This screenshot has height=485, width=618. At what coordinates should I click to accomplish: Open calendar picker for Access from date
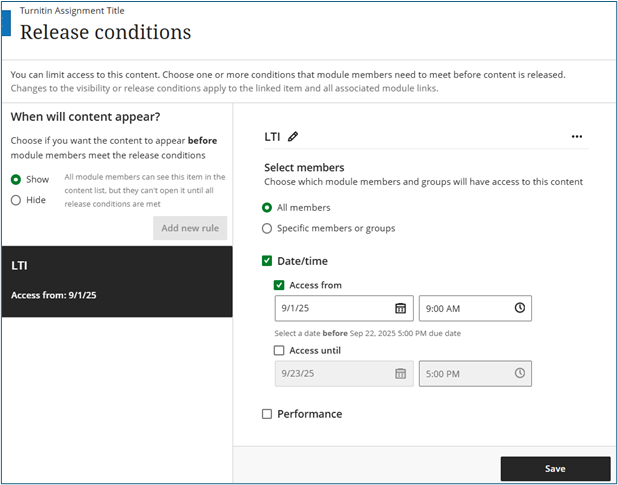click(400, 308)
